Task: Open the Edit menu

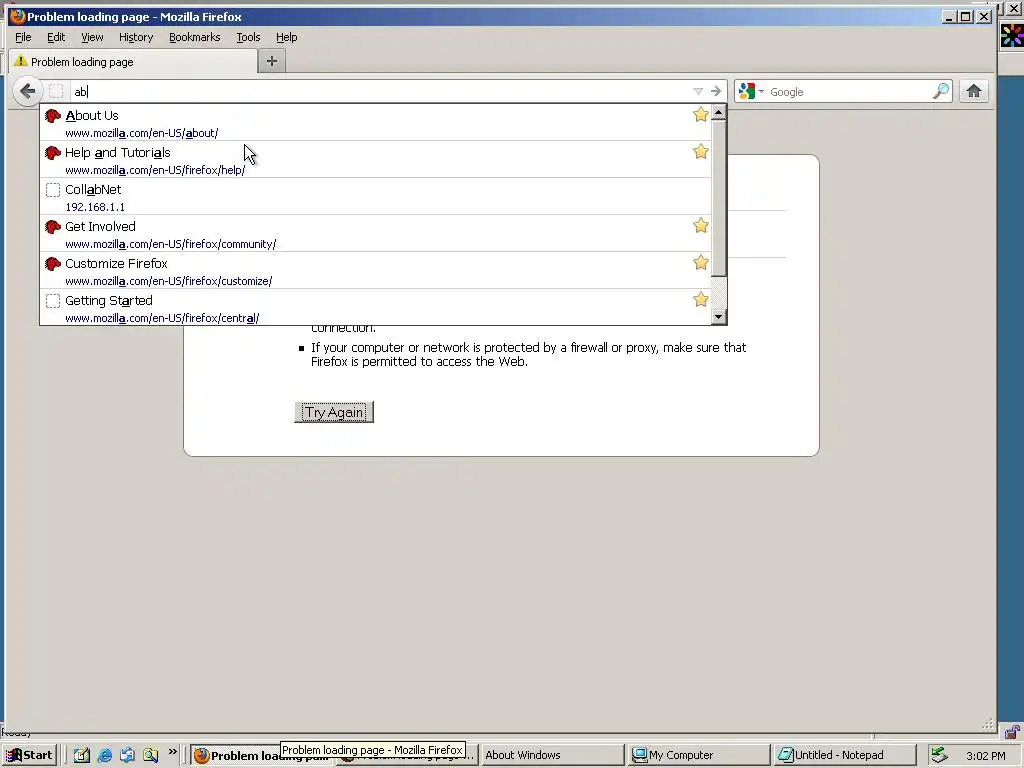Action: coord(56,37)
